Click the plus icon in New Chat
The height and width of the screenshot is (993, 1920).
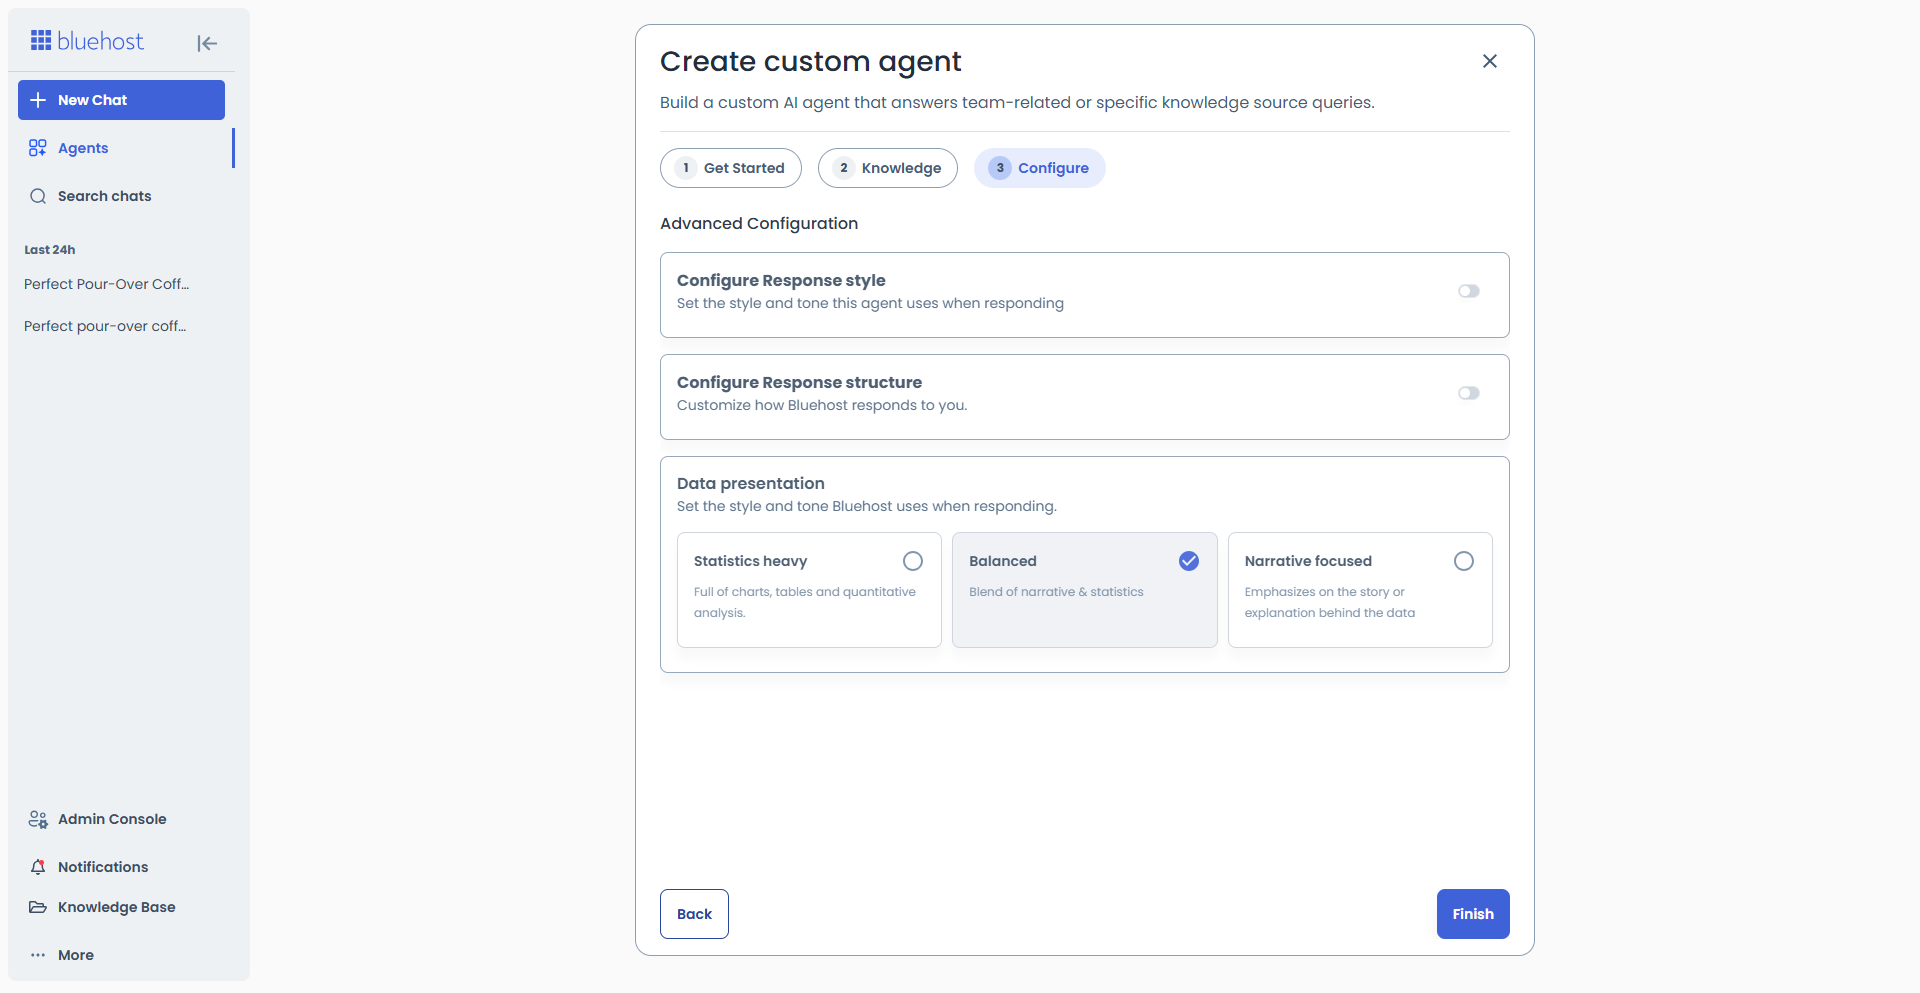pyautogui.click(x=38, y=100)
